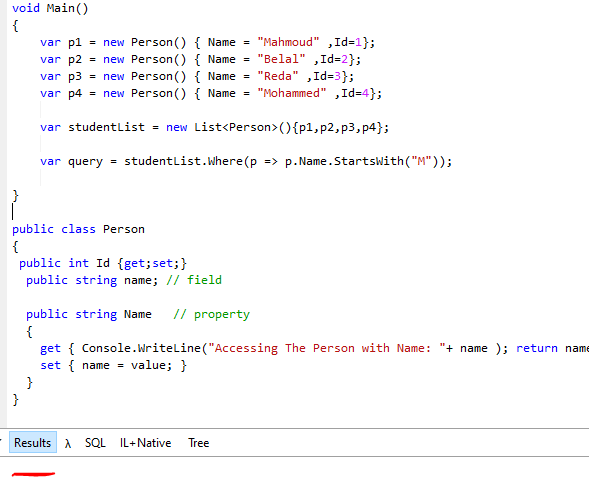The width and height of the screenshot is (589, 500).
Task: Click the {p1,p2,p3,p4} collection initializer
Action: click(x=337, y=127)
